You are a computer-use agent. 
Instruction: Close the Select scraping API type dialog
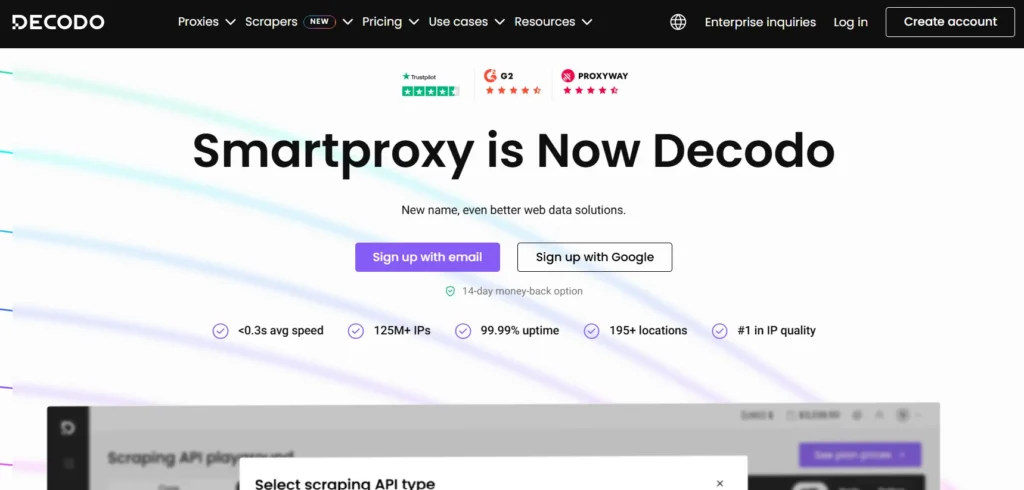pyautogui.click(x=720, y=483)
